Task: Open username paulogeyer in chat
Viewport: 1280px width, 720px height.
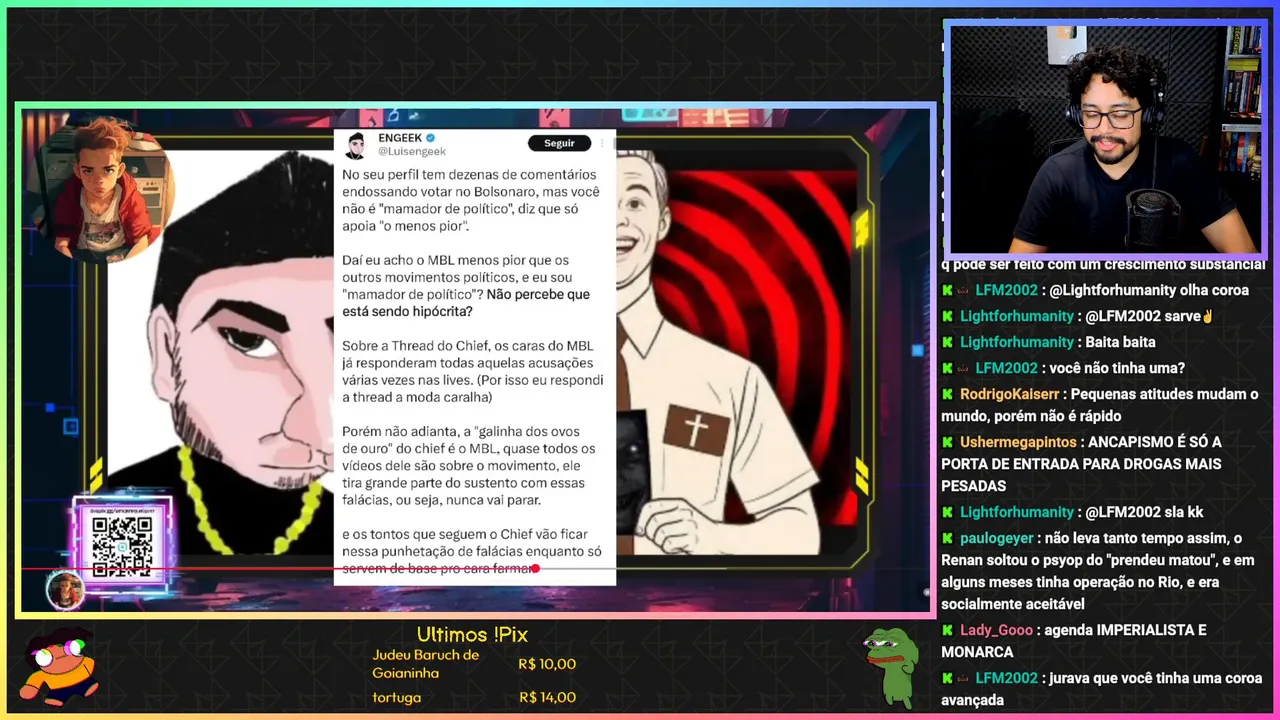Action: 997,538
